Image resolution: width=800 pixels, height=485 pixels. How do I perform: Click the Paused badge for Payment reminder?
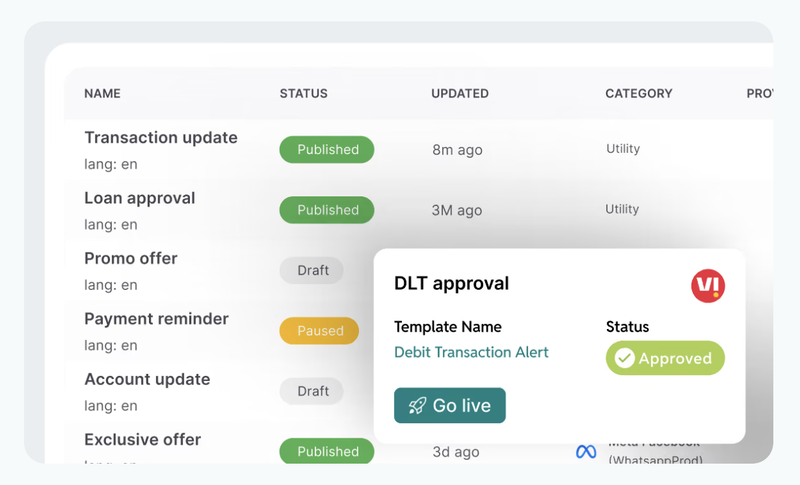point(319,330)
